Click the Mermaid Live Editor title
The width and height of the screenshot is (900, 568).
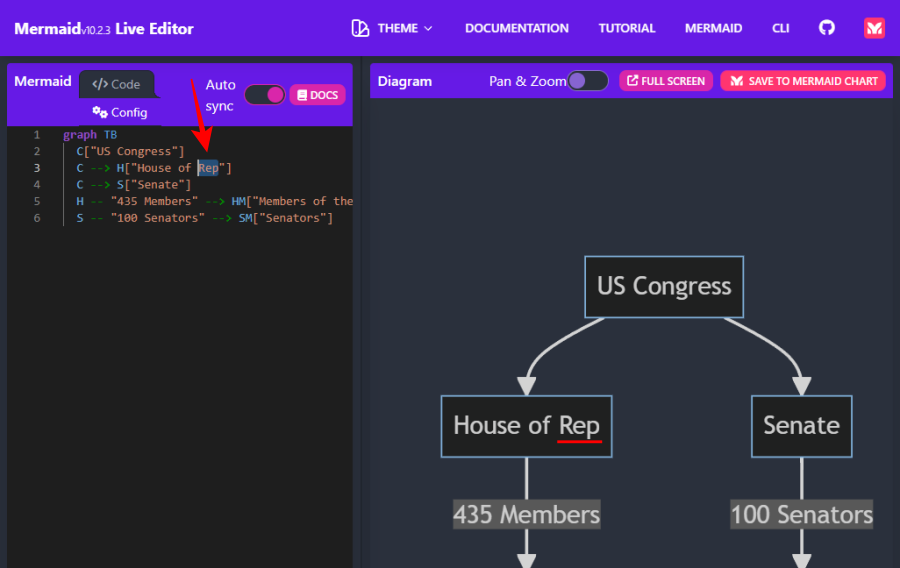click(104, 29)
